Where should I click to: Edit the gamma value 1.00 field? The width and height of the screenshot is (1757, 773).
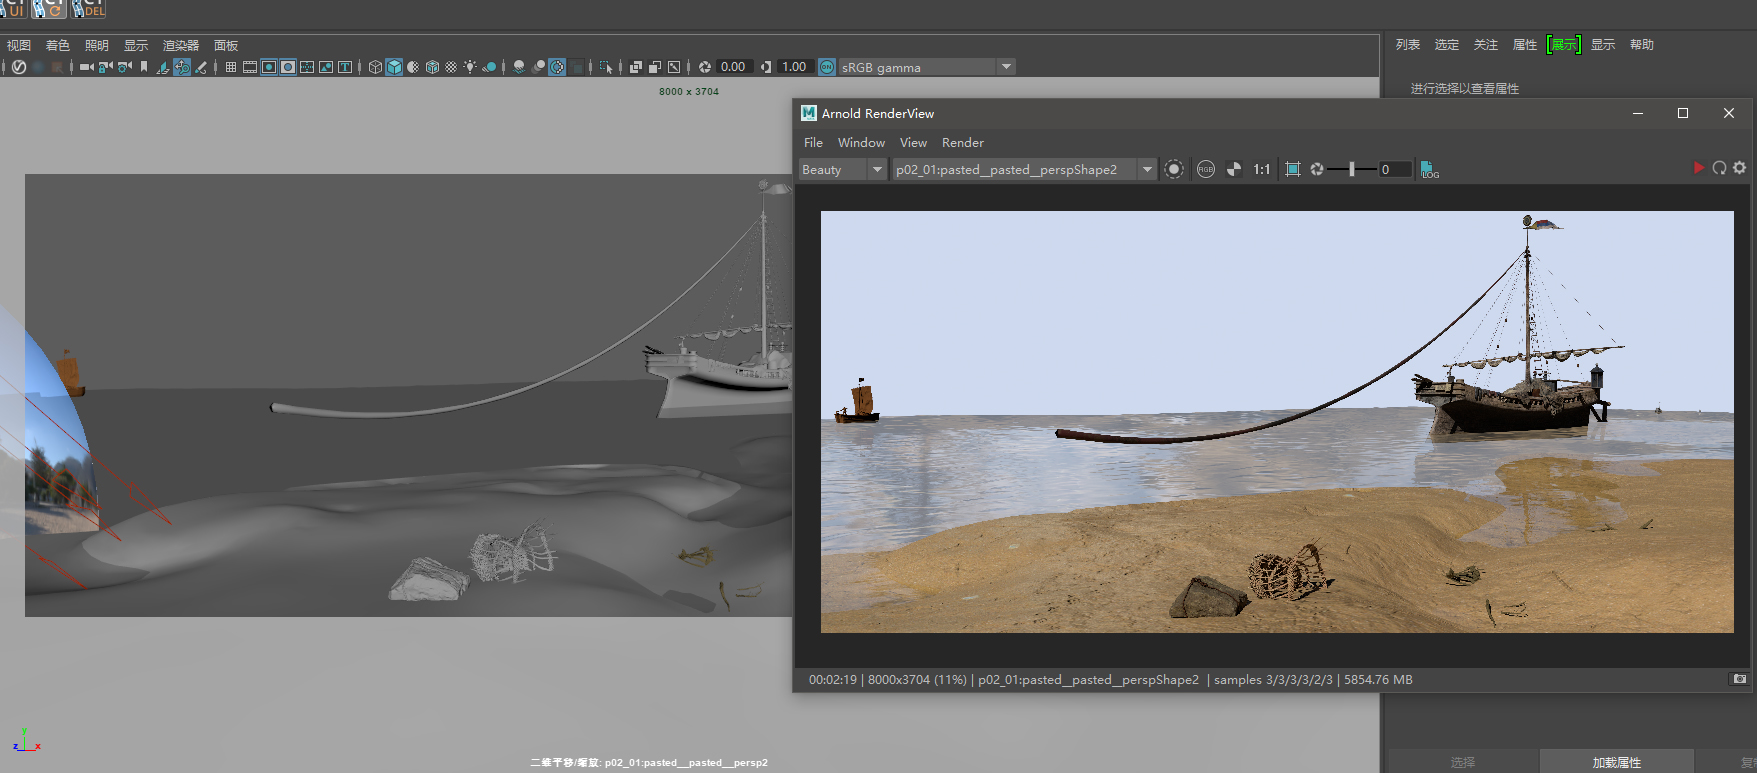pyautogui.click(x=795, y=67)
